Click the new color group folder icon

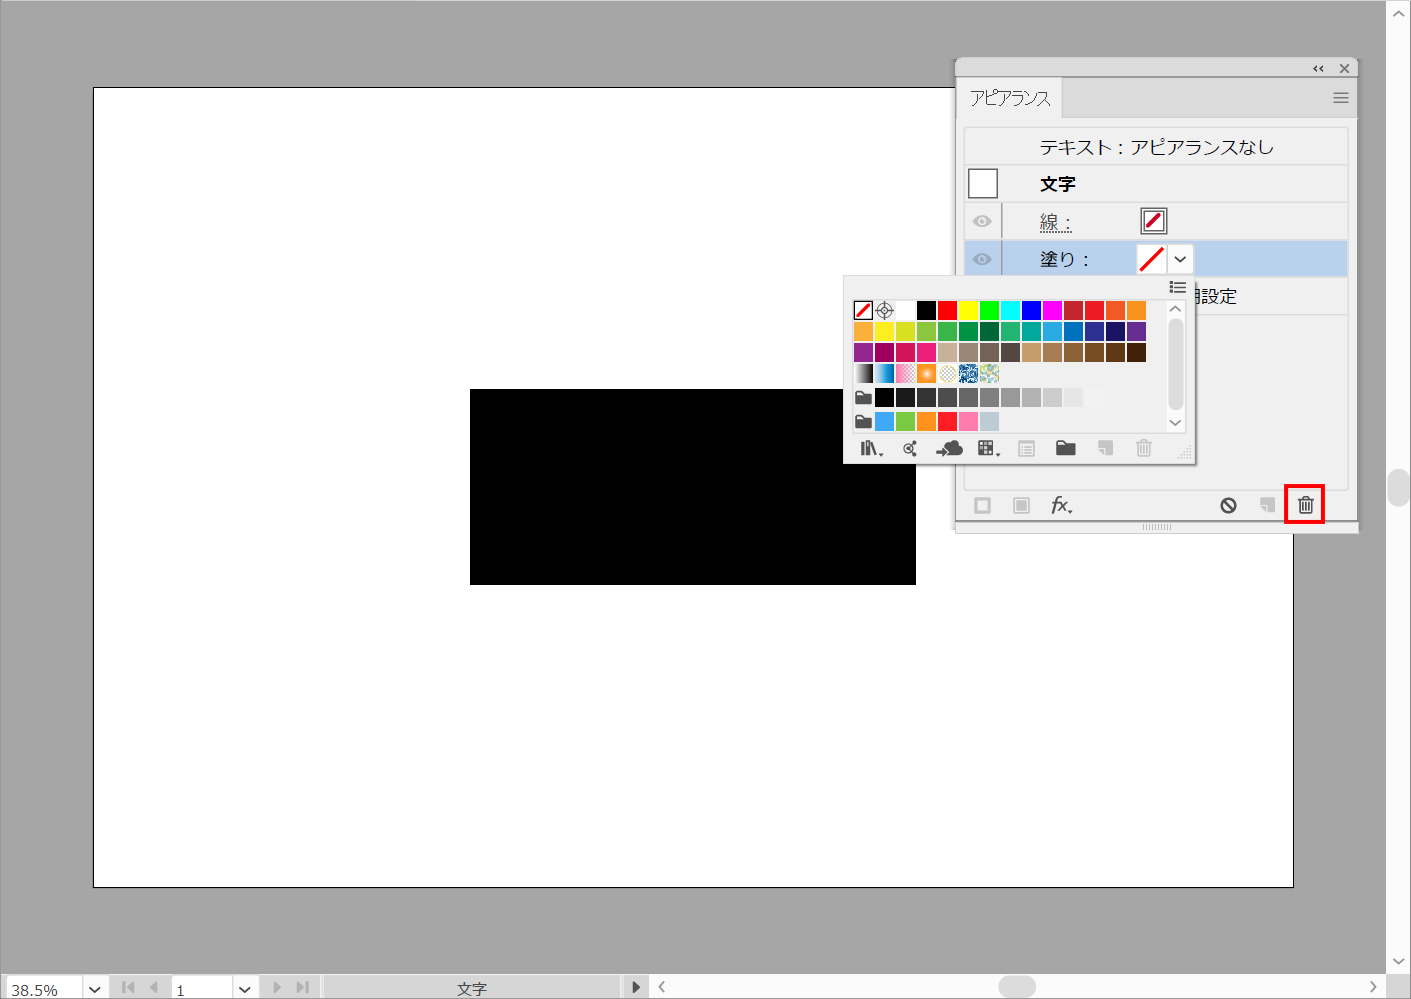coord(1065,448)
